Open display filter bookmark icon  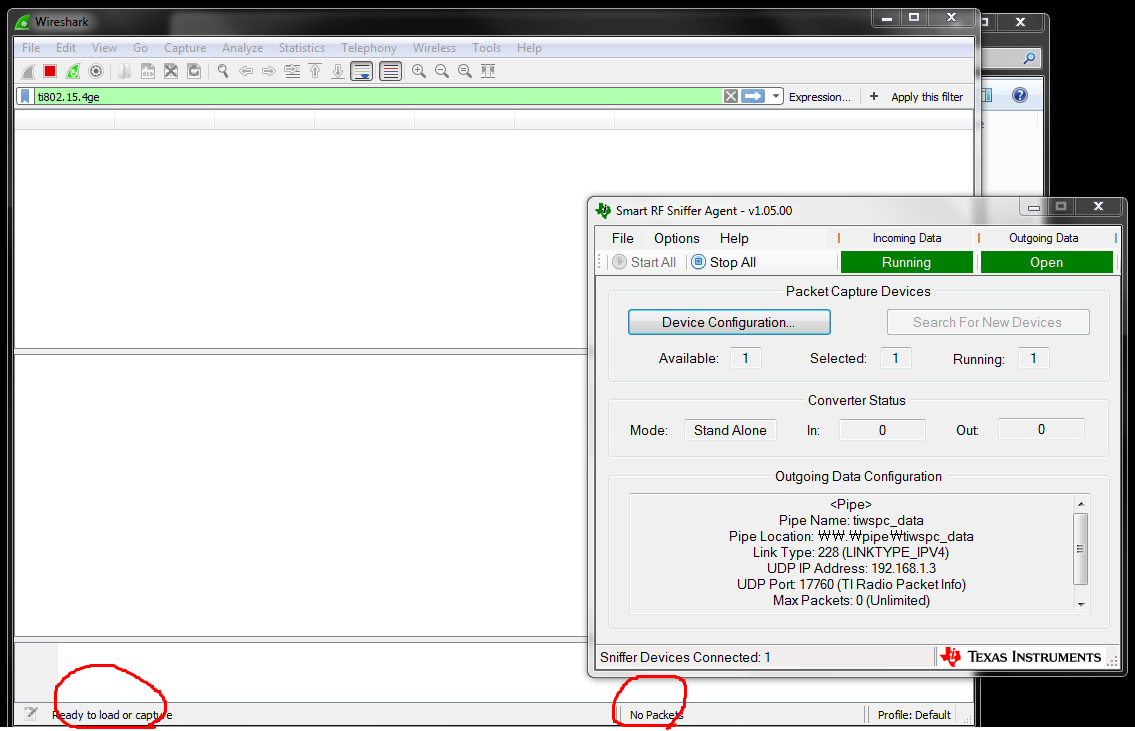click(25, 96)
